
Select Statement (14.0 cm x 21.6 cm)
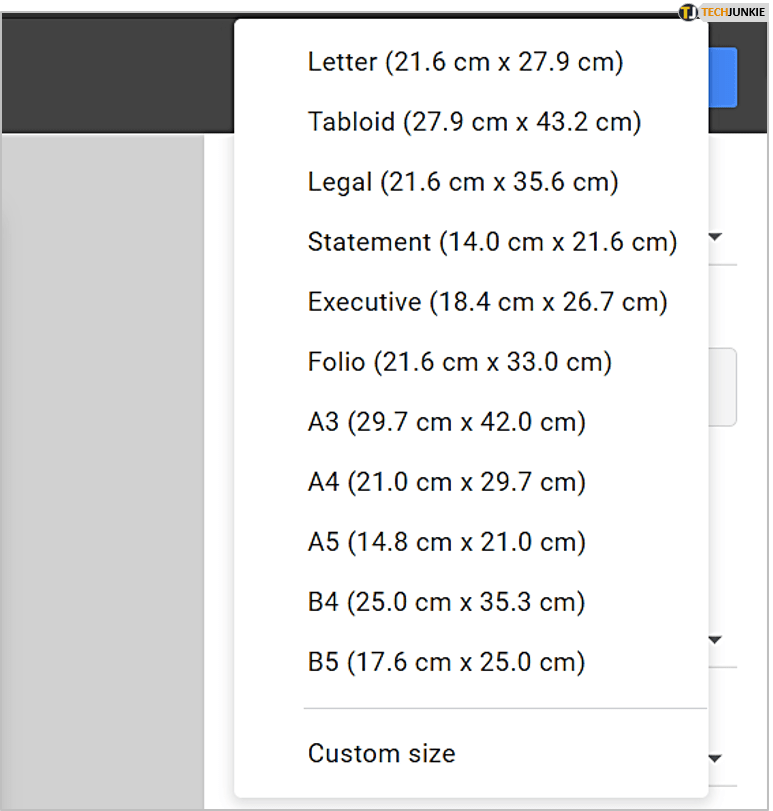coord(492,242)
